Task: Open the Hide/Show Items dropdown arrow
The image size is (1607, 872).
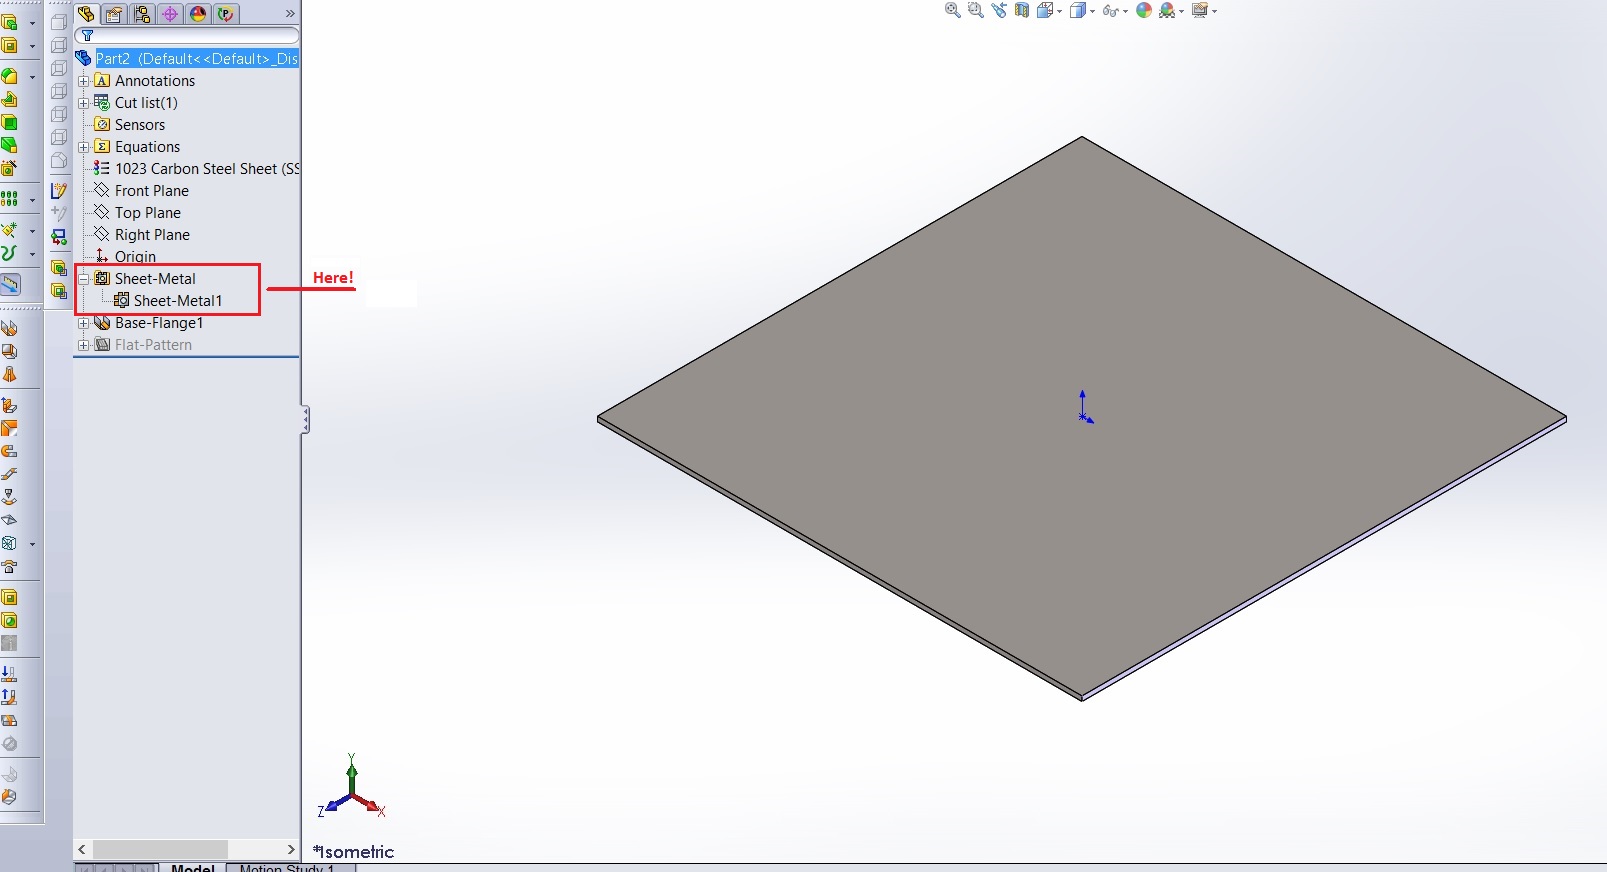Action: (x=1125, y=11)
